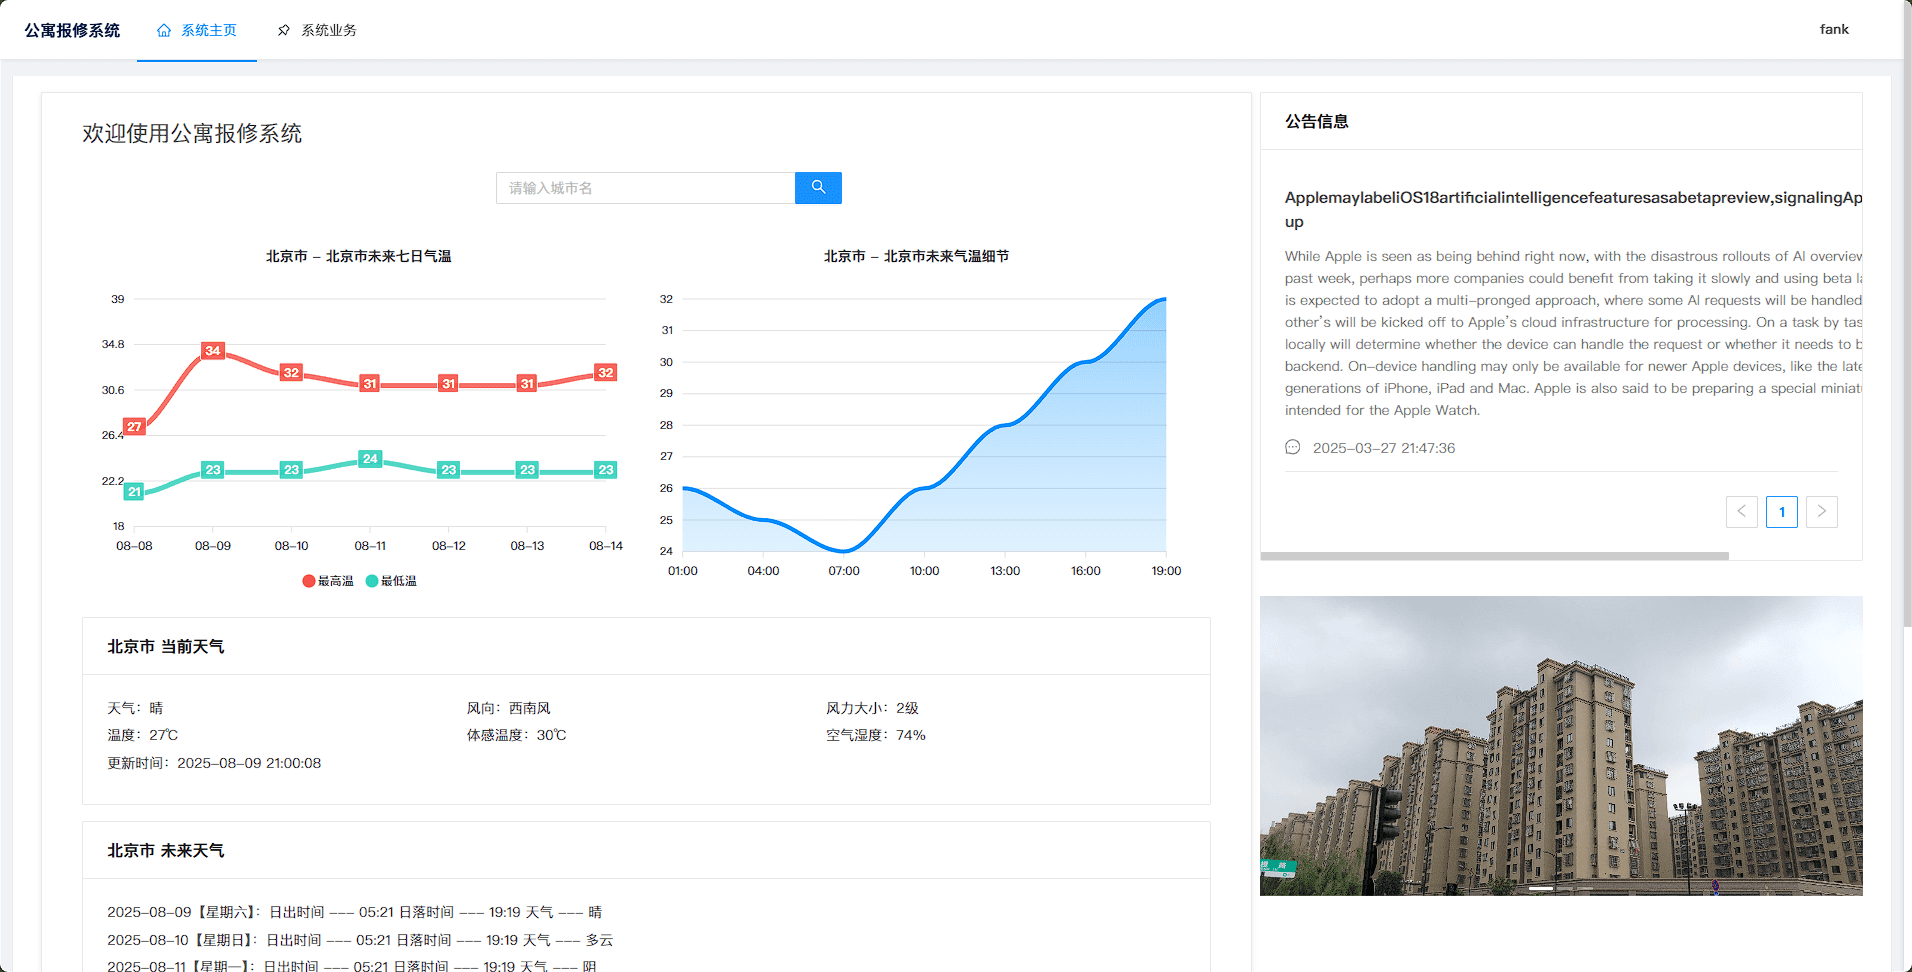Click the 更新时间 2025-08-09 21:00:08 text
Image resolution: width=1912 pixels, height=972 pixels.
coord(214,763)
